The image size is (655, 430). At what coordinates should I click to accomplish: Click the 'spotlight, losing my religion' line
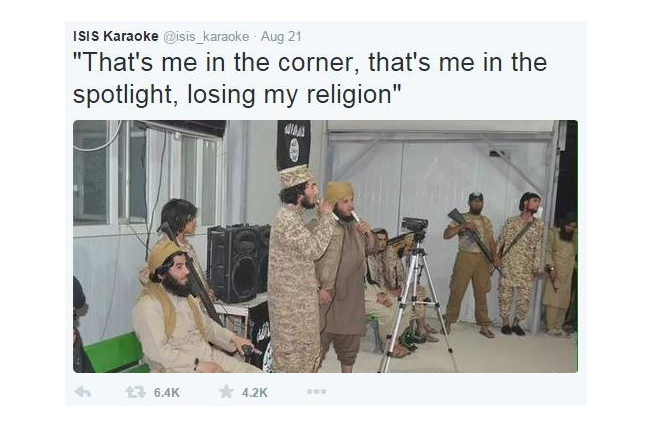pos(237,94)
